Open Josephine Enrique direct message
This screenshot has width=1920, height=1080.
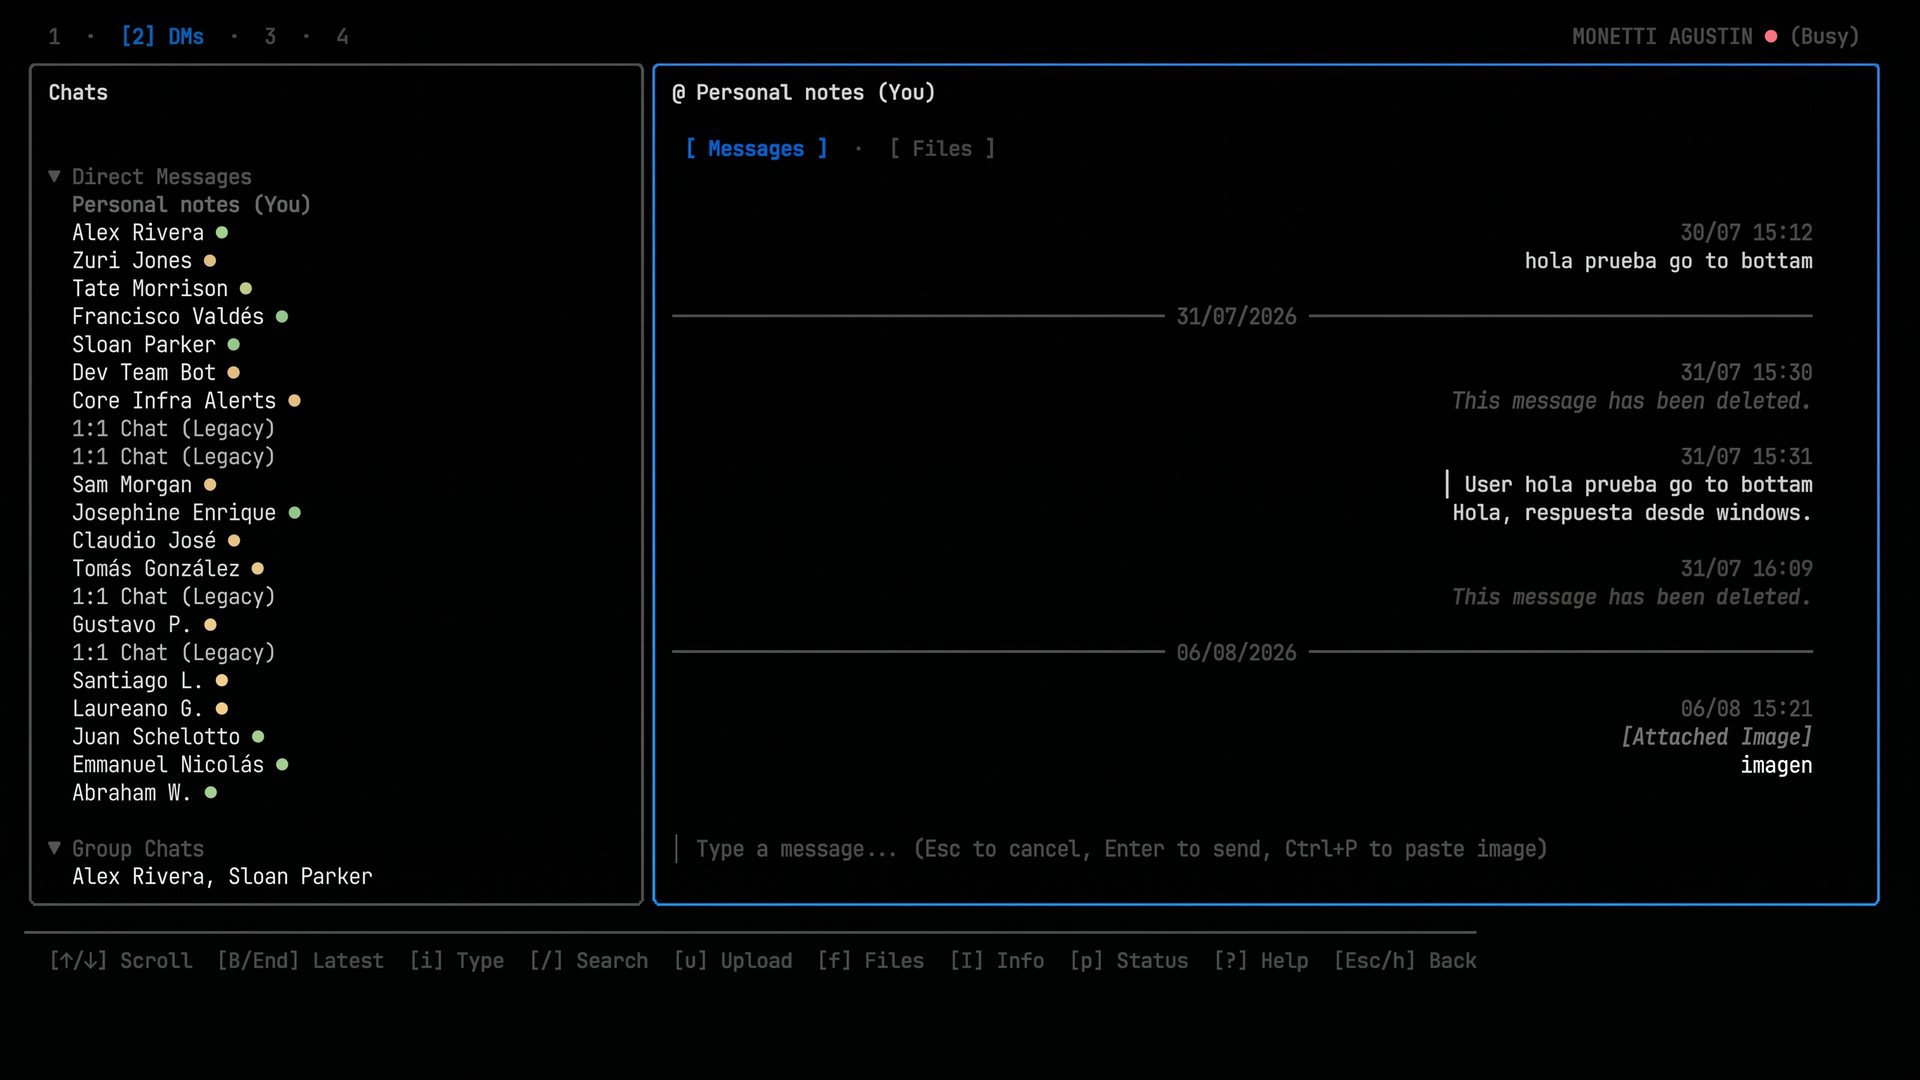point(174,512)
